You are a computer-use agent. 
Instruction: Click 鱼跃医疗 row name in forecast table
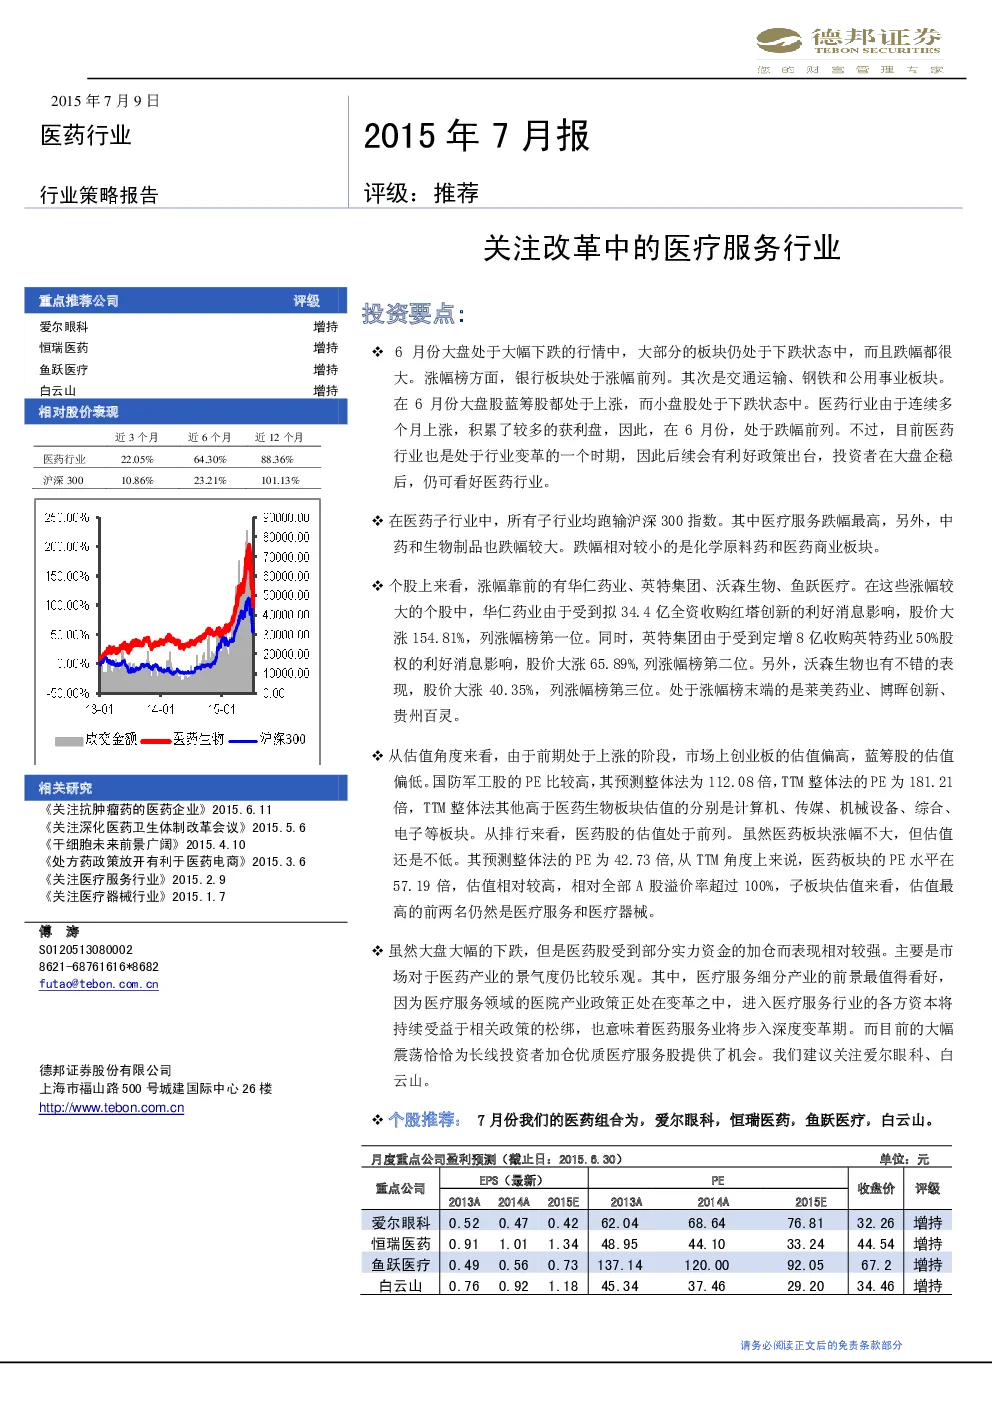click(x=401, y=1265)
